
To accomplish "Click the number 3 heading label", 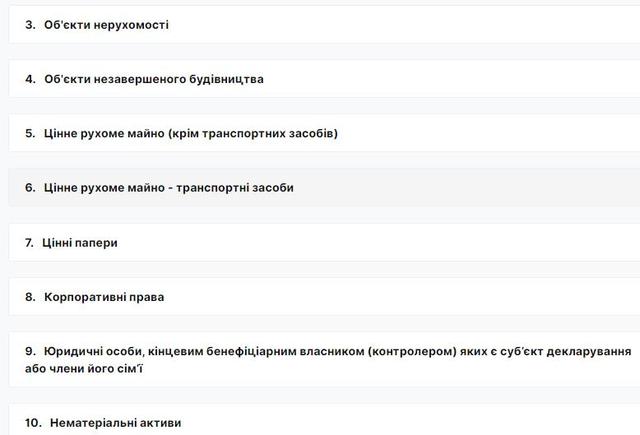I will click(30, 24).
